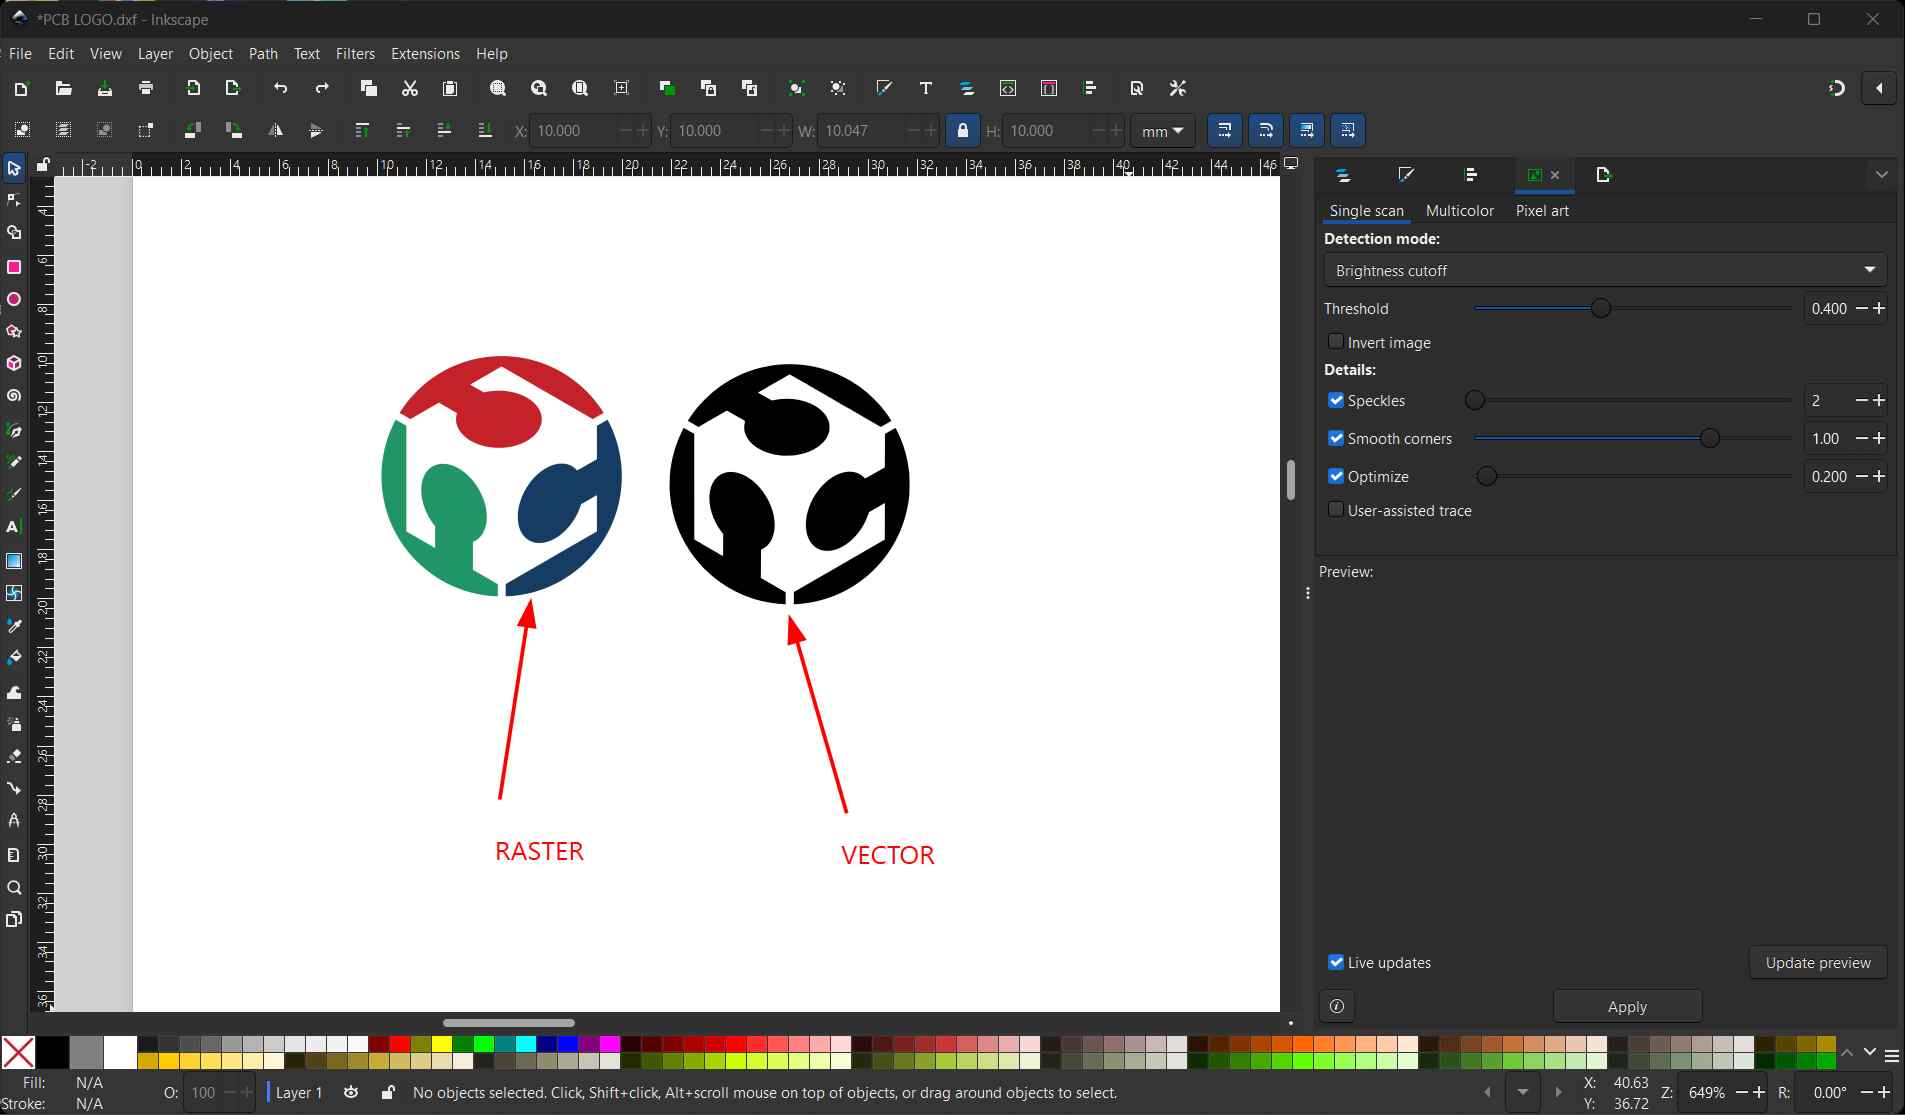This screenshot has height=1115, width=1905.
Task: Select the Text tool in toolbox
Action: click(x=14, y=527)
